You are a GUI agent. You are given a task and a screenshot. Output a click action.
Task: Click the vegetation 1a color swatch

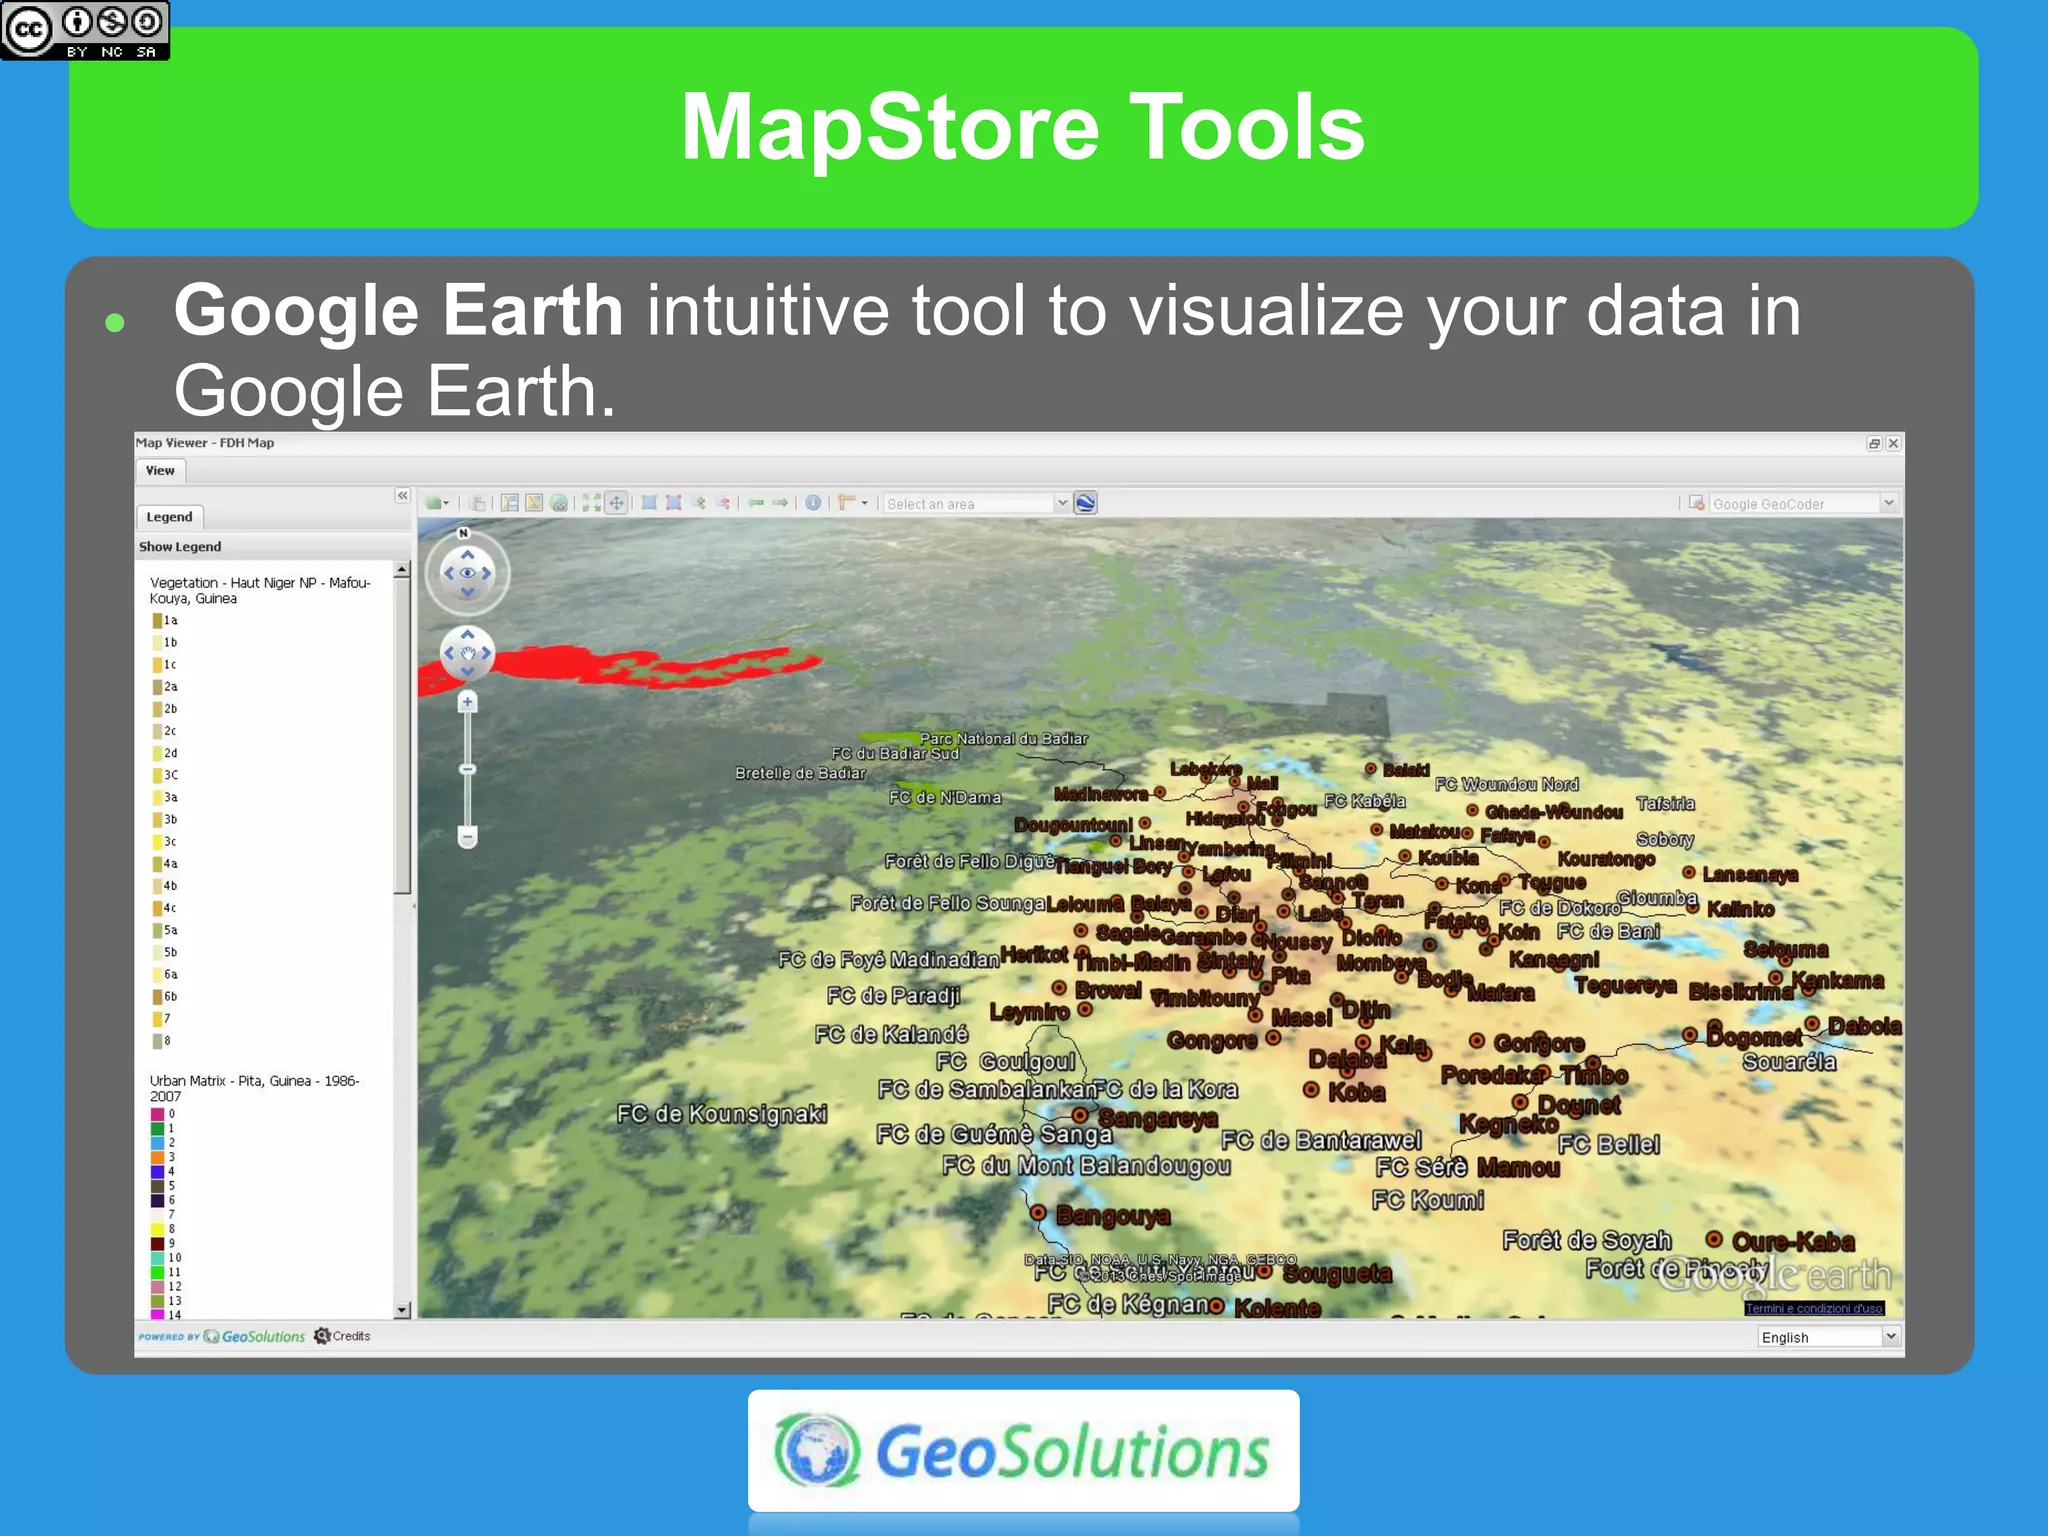pyautogui.click(x=157, y=621)
